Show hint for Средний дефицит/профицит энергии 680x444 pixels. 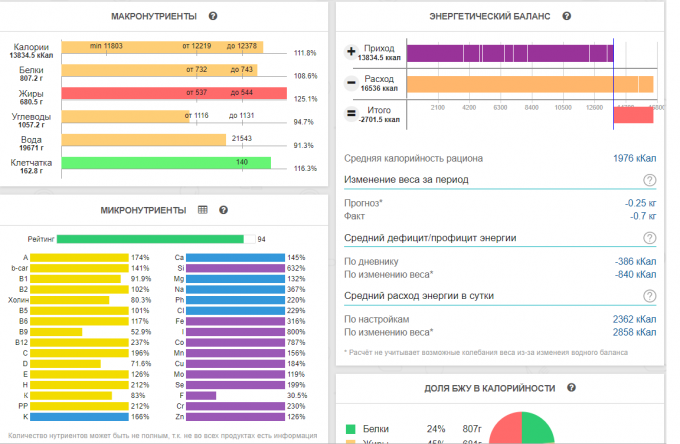[649, 238]
